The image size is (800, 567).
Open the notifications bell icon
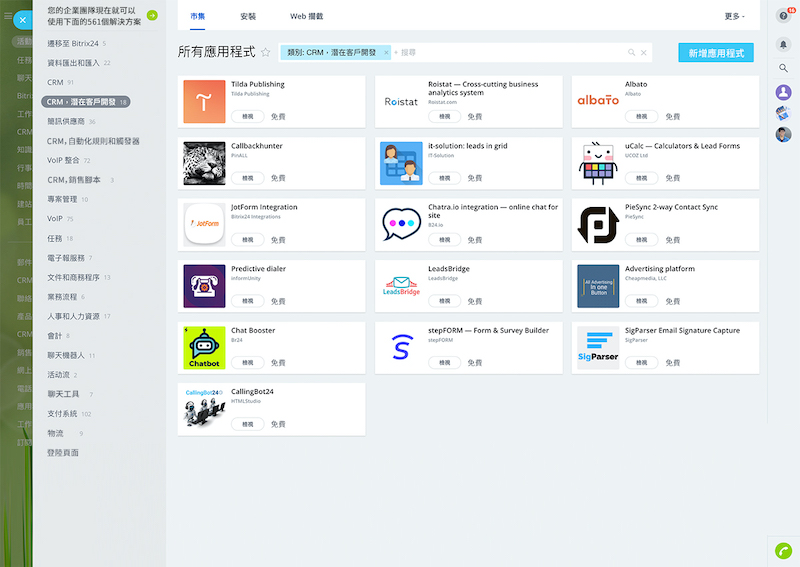783,44
